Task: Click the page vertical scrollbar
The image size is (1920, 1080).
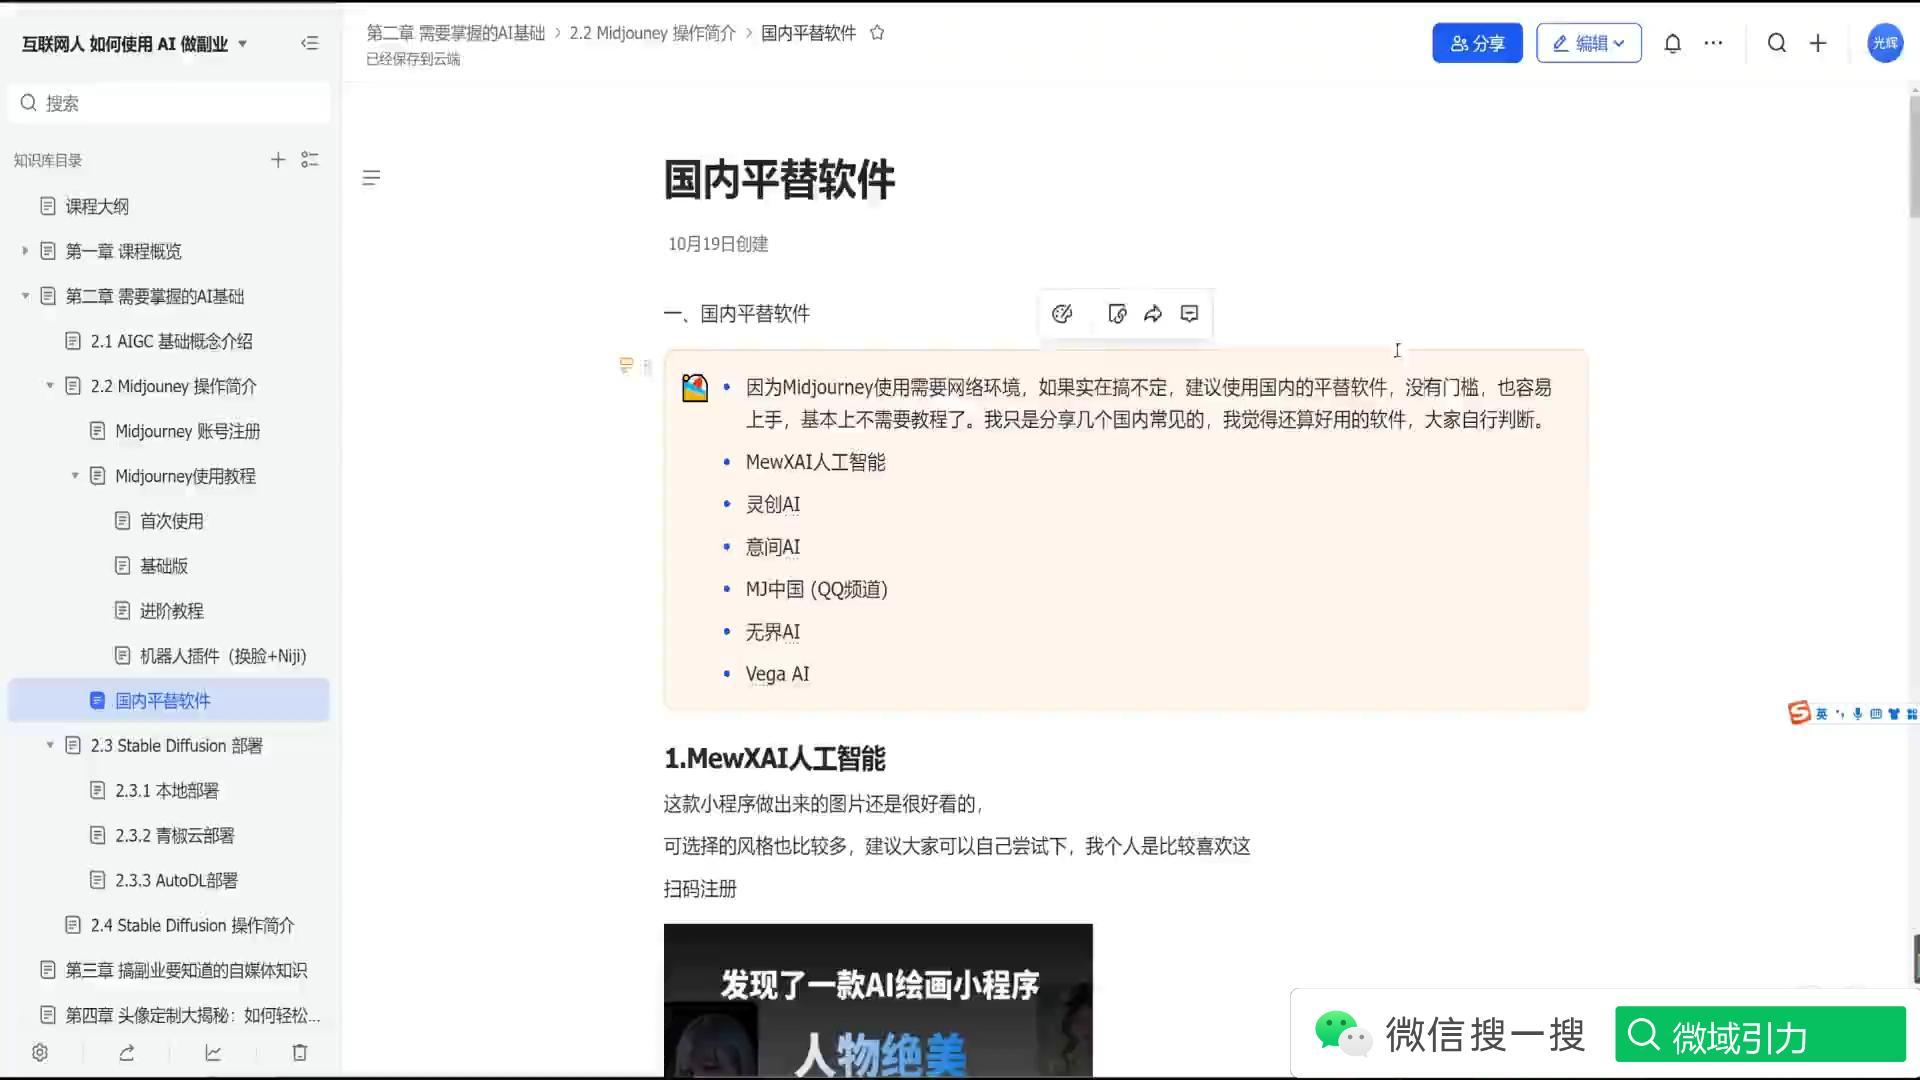Action: (x=1913, y=155)
